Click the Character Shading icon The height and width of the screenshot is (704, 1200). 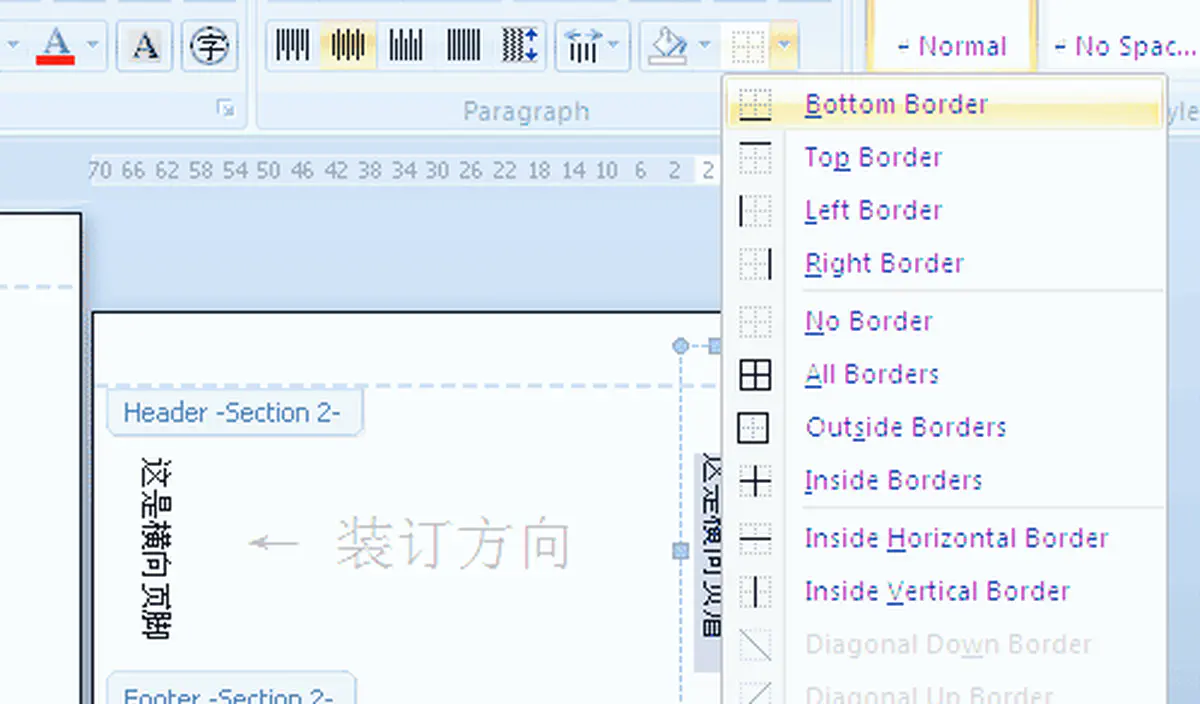pos(144,46)
